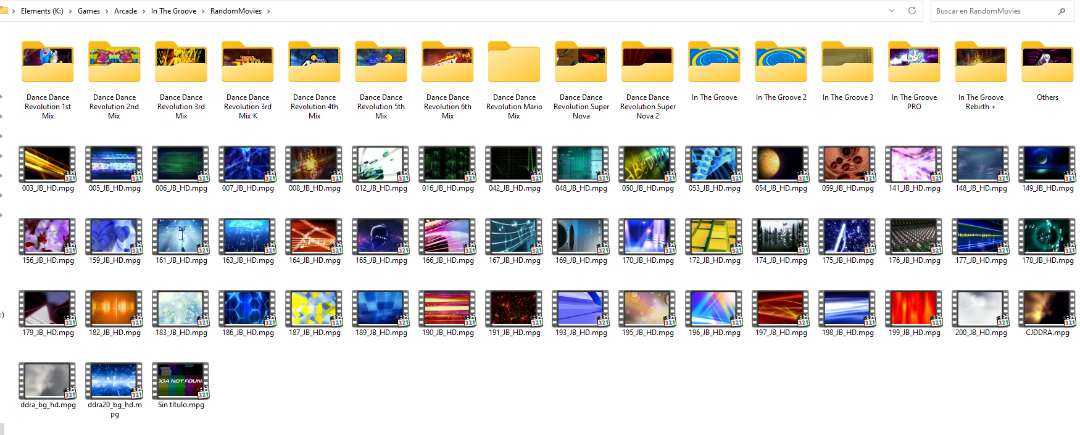
Task: Click the Dance Dance Revolution 3rd Mix label
Action: [180, 107]
